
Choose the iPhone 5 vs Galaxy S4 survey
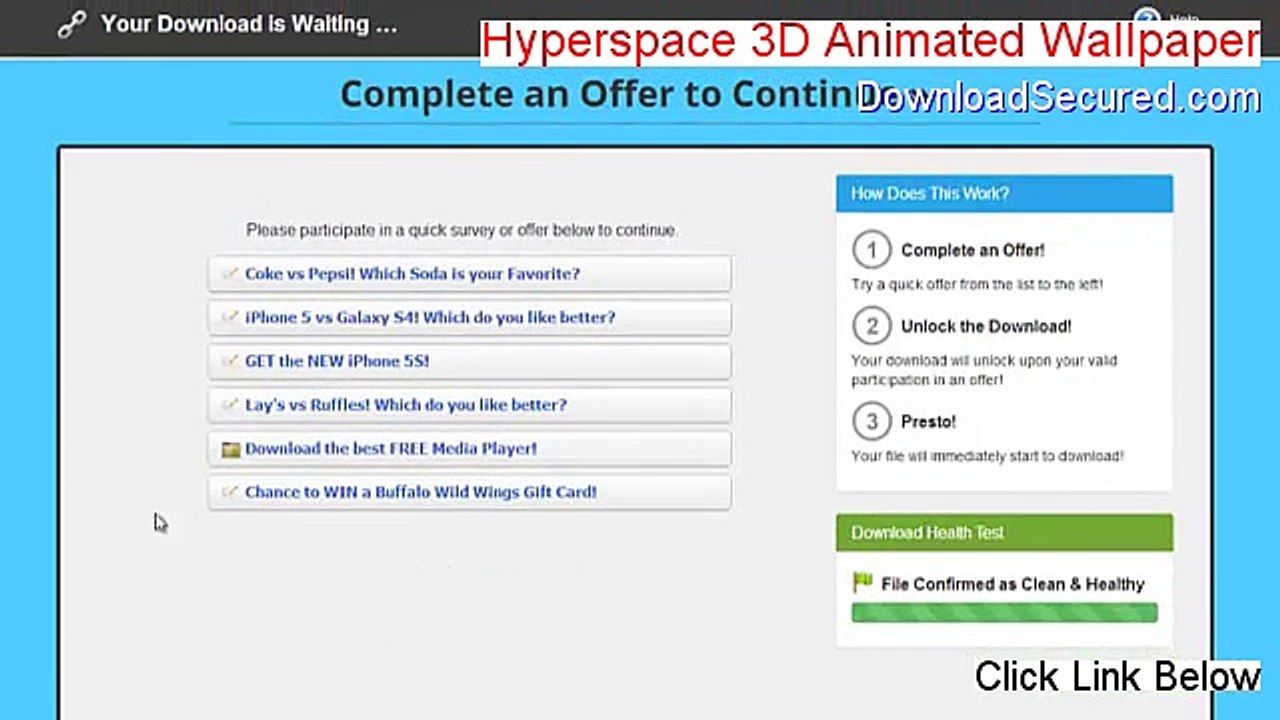(x=470, y=318)
